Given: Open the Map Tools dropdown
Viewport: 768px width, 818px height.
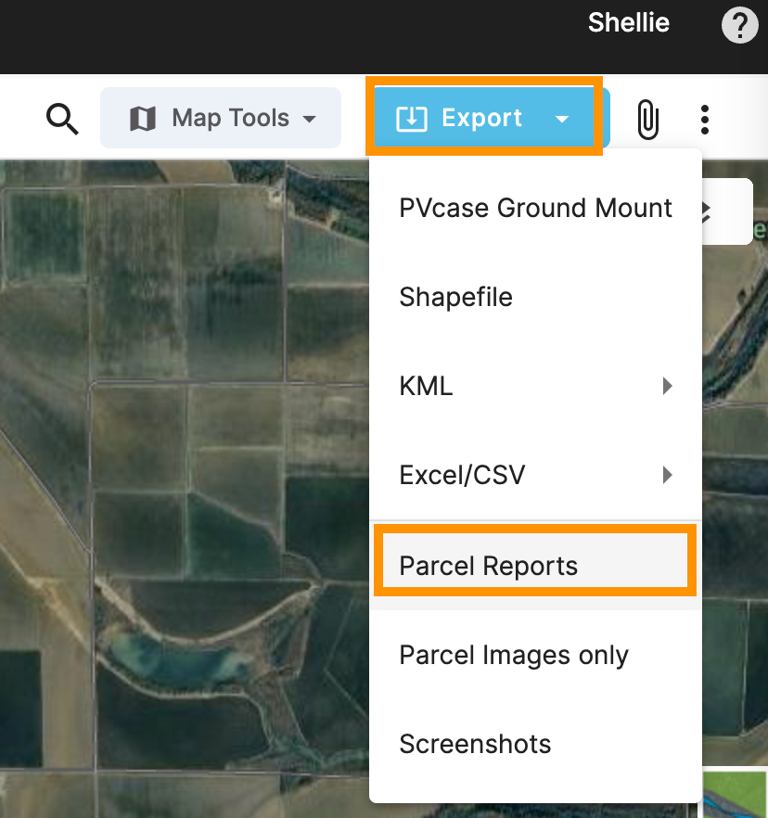Looking at the screenshot, I should coord(220,117).
